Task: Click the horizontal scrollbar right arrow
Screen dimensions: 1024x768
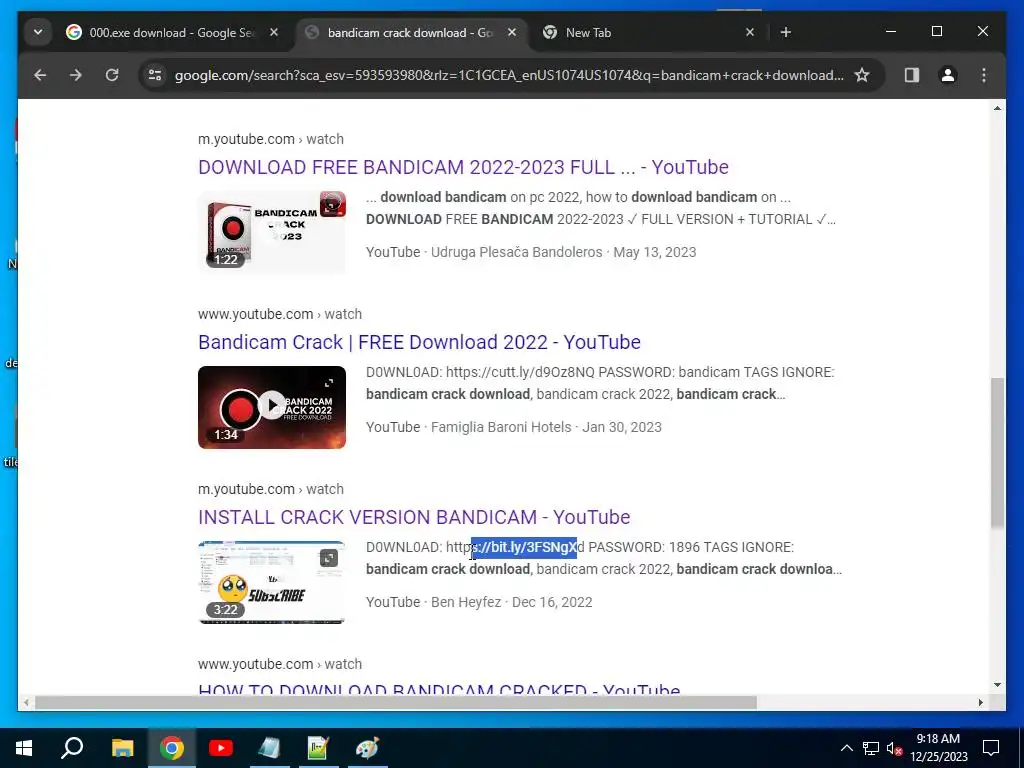Action: 980,703
